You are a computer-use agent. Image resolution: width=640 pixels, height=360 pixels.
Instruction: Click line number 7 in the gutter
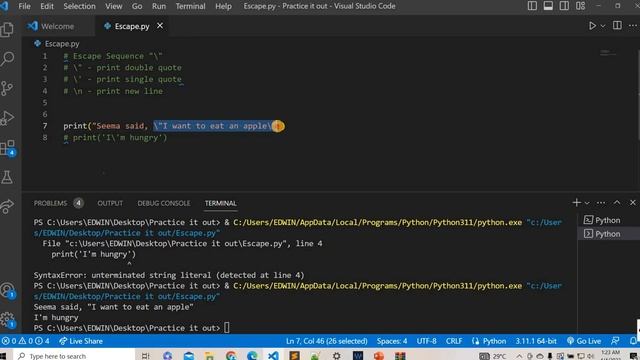point(45,126)
